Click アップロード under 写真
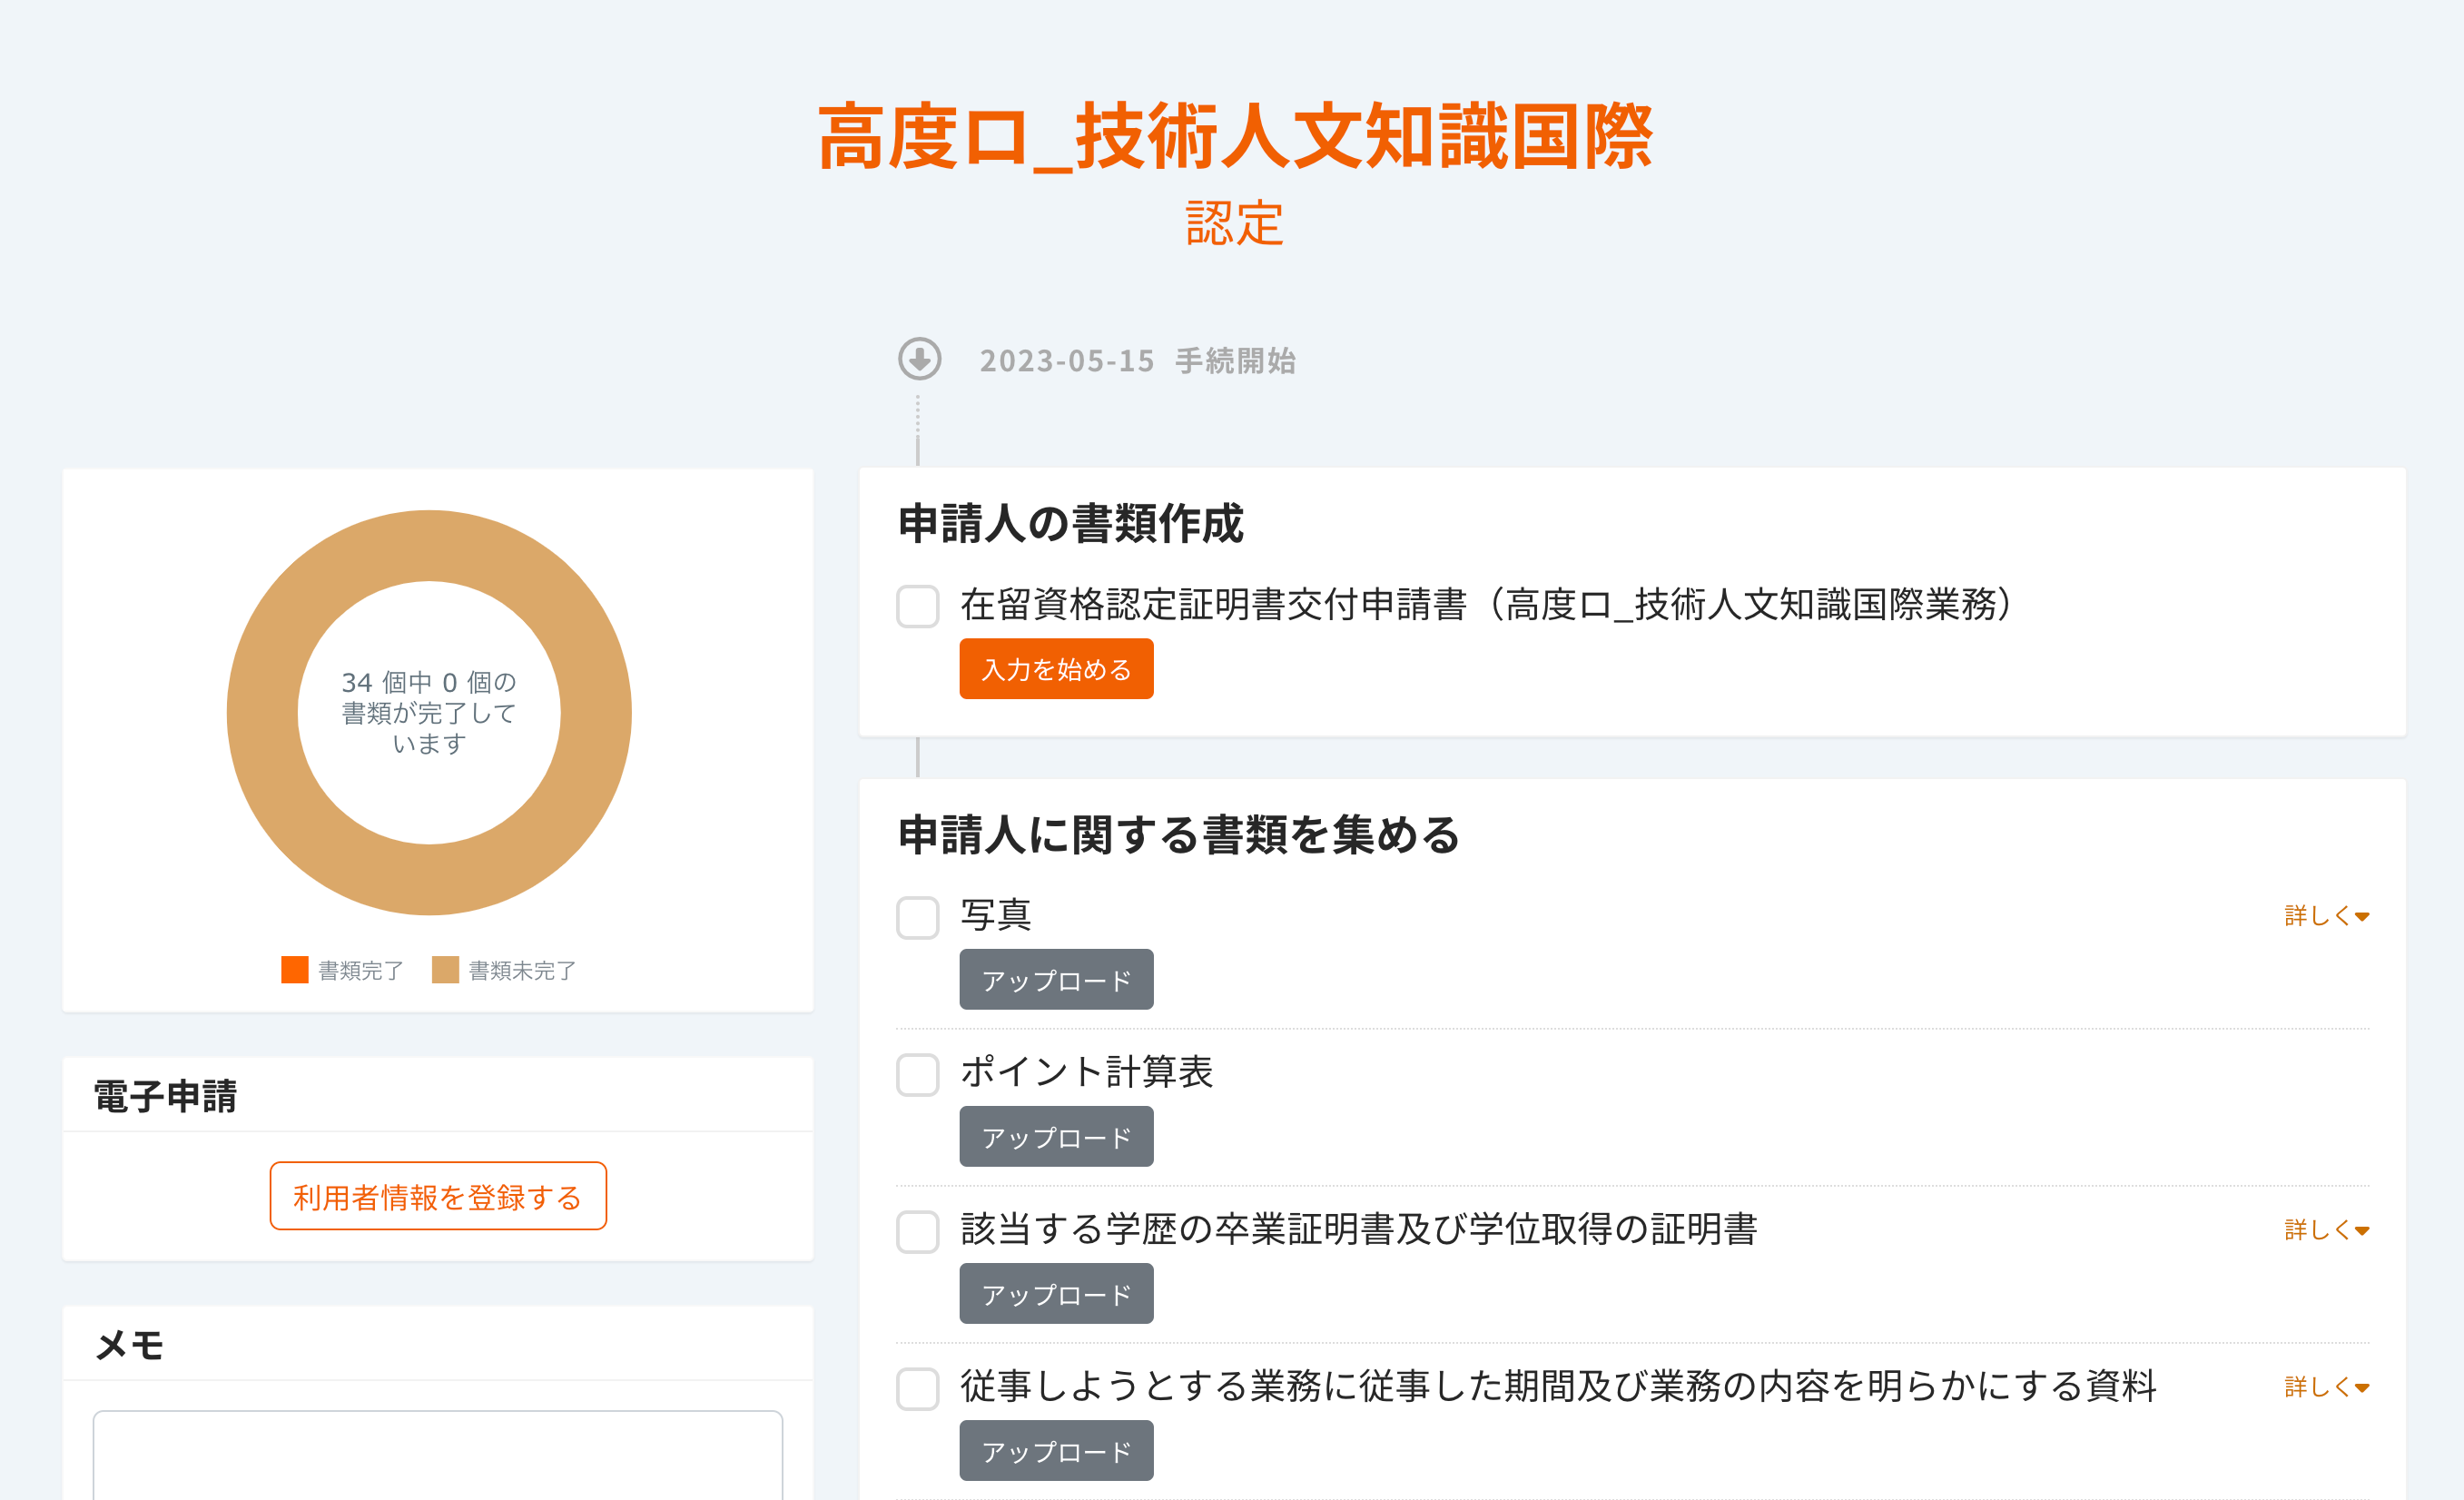The width and height of the screenshot is (2464, 1500). [1056, 980]
